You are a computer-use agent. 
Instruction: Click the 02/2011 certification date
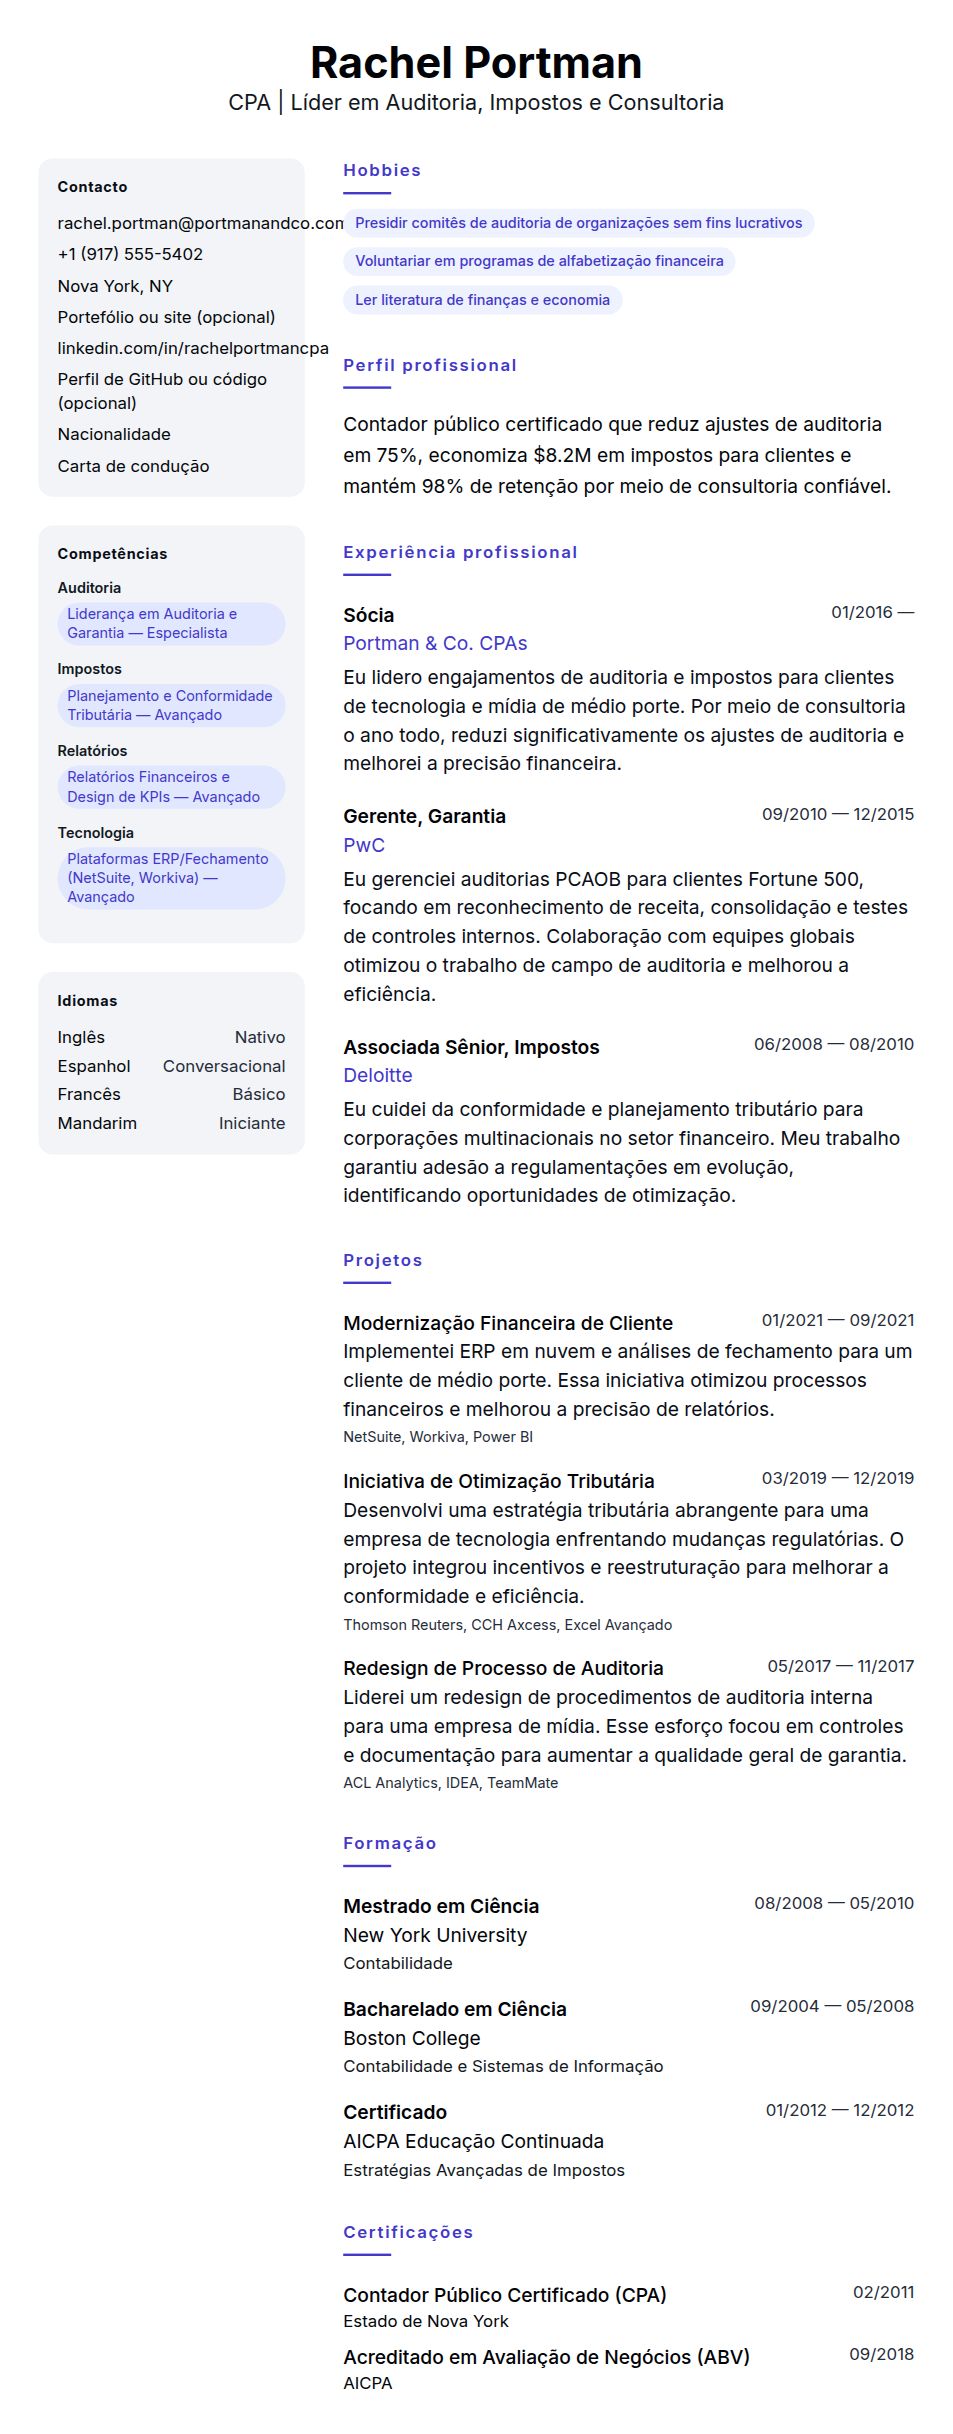[884, 2293]
